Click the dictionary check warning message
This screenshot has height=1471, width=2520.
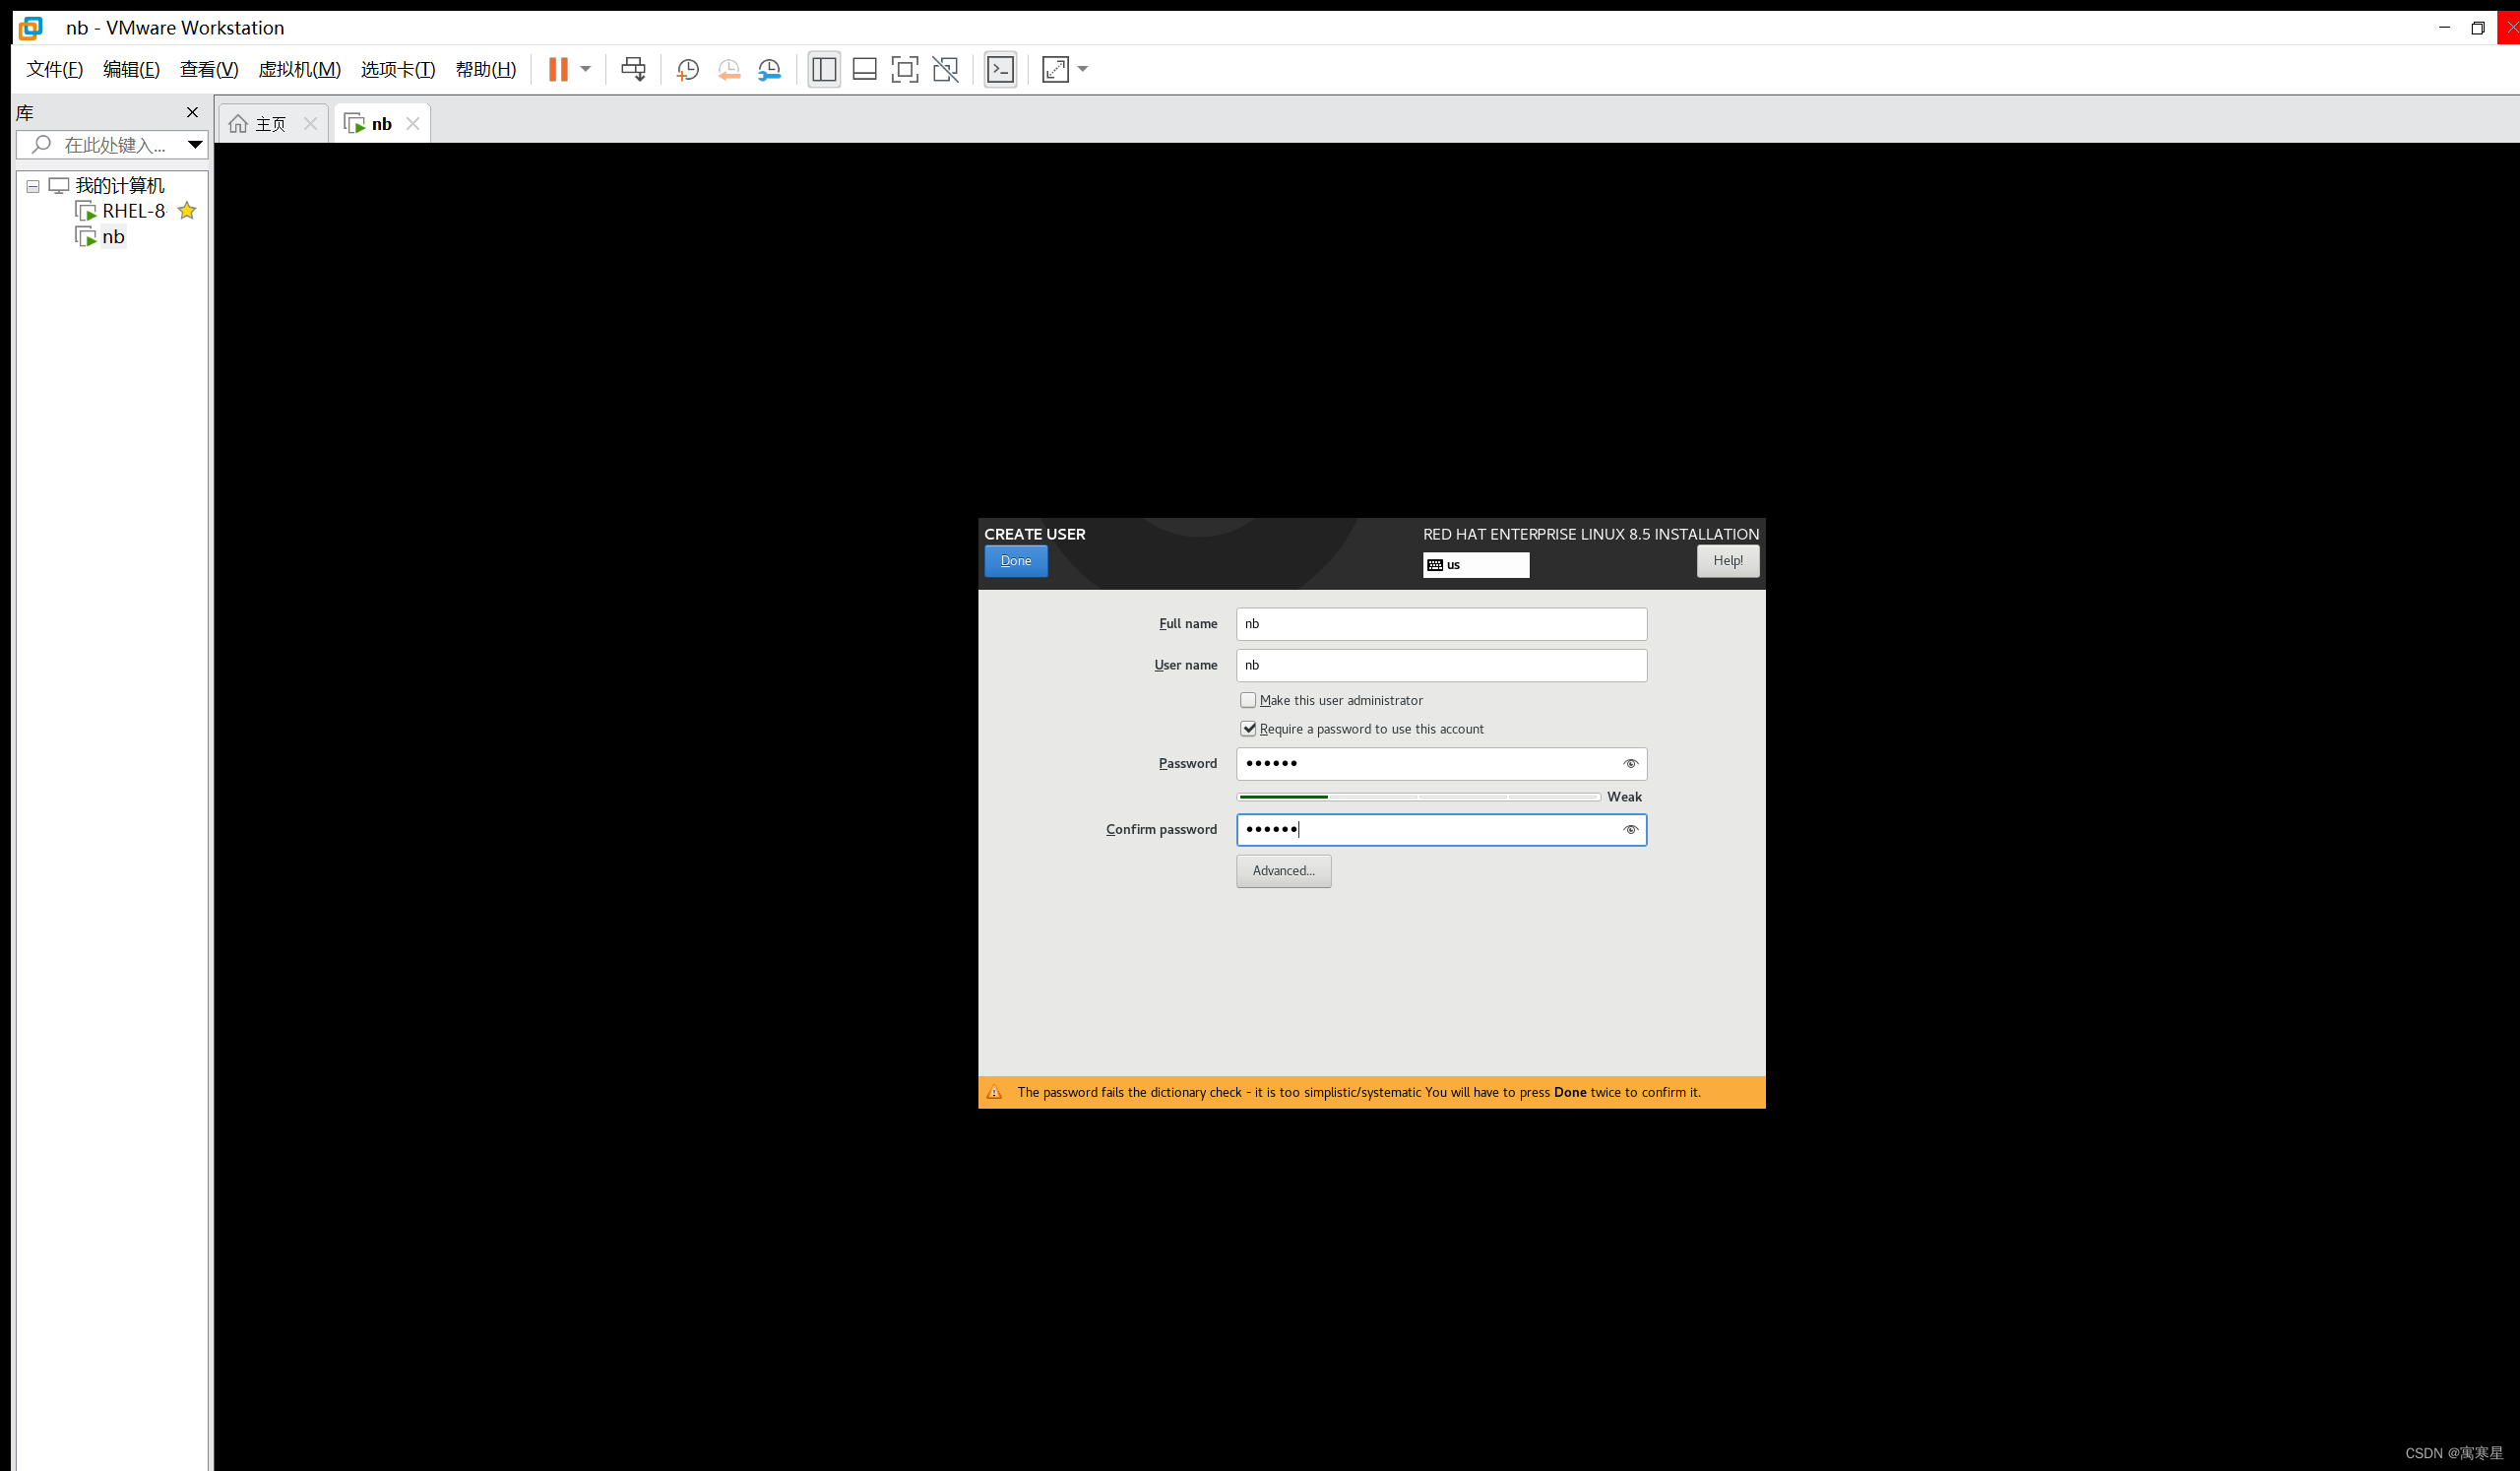1358,1093
